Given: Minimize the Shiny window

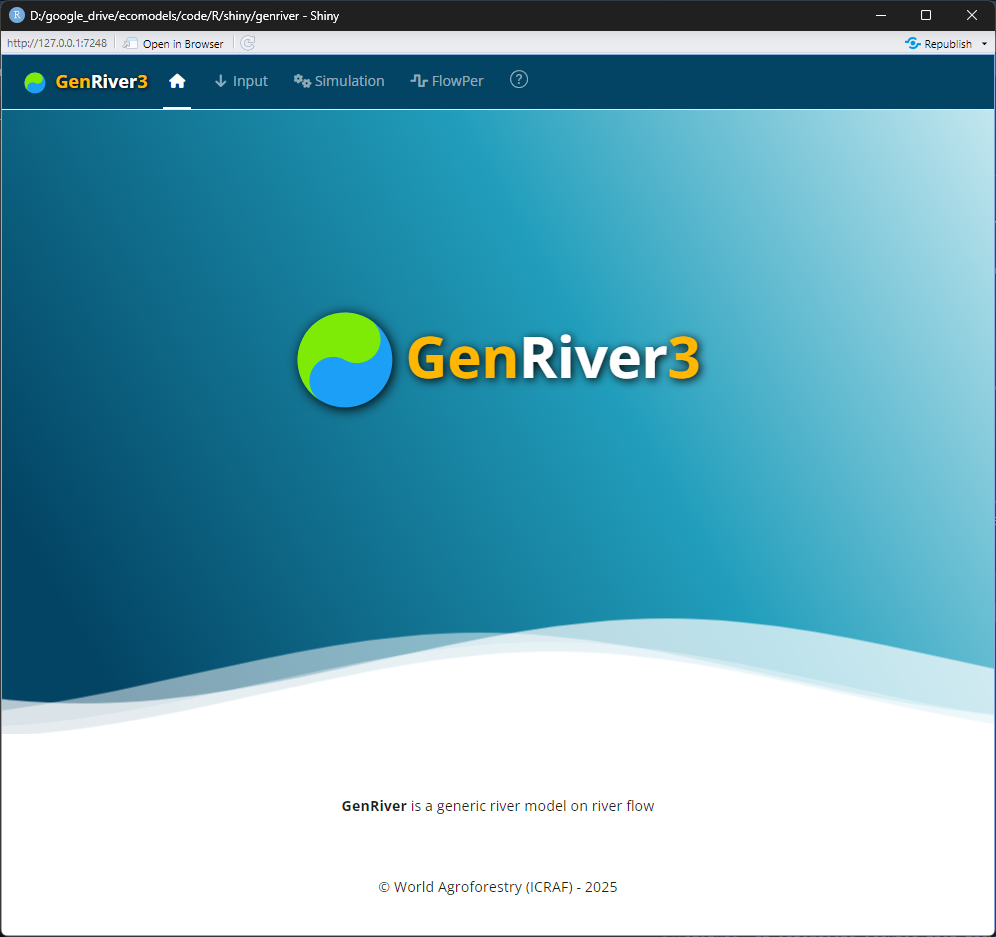Looking at the screenshot, I should click(x=881, y=15).
